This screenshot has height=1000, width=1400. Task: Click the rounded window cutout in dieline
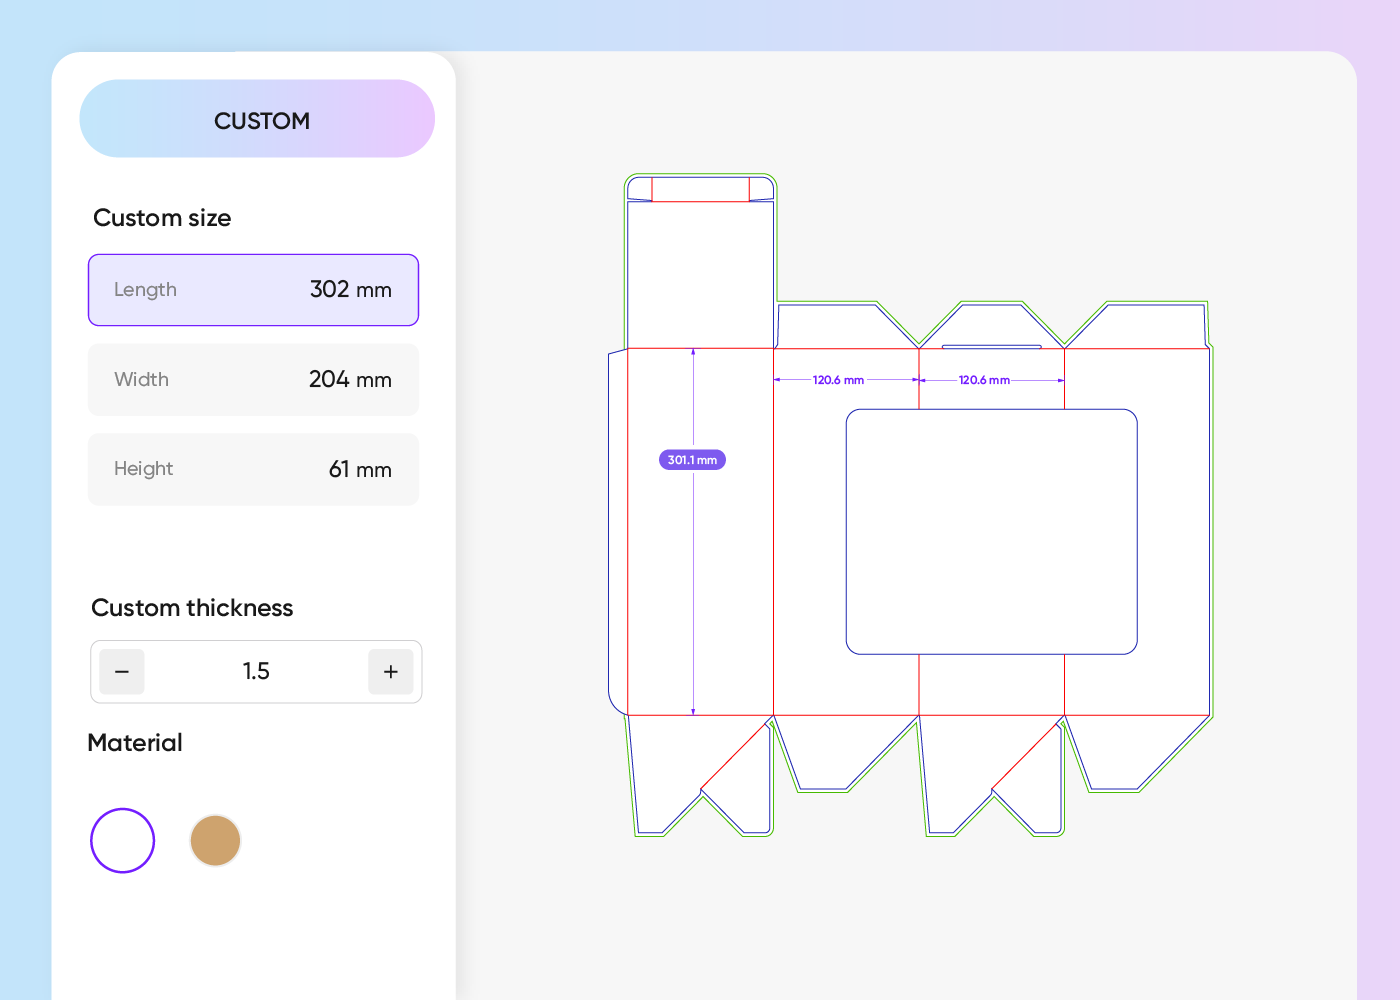point(992,532)
